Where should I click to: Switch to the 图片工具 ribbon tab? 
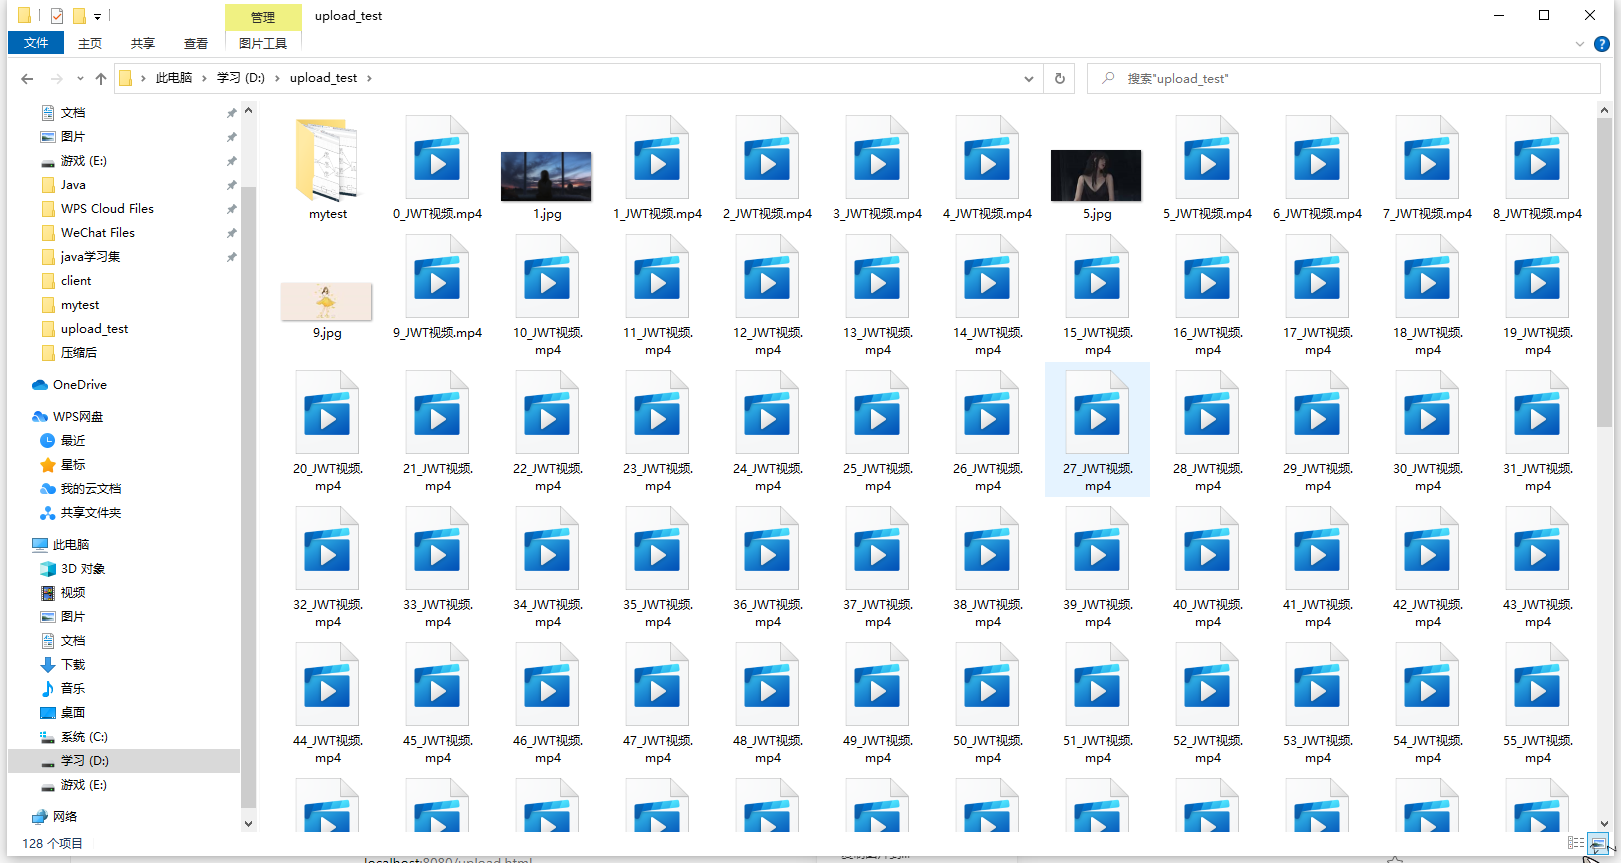[263, 43]
